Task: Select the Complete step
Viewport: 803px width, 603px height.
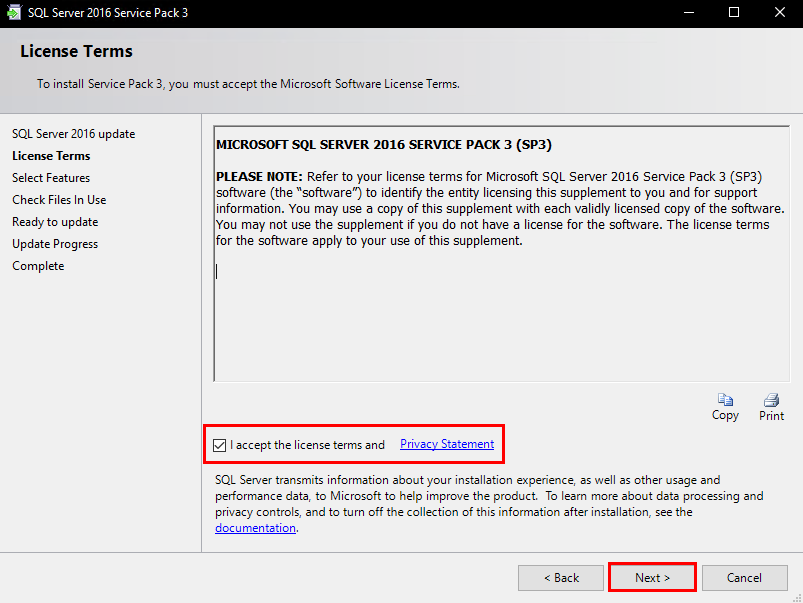Action: (x=38, y=266)
